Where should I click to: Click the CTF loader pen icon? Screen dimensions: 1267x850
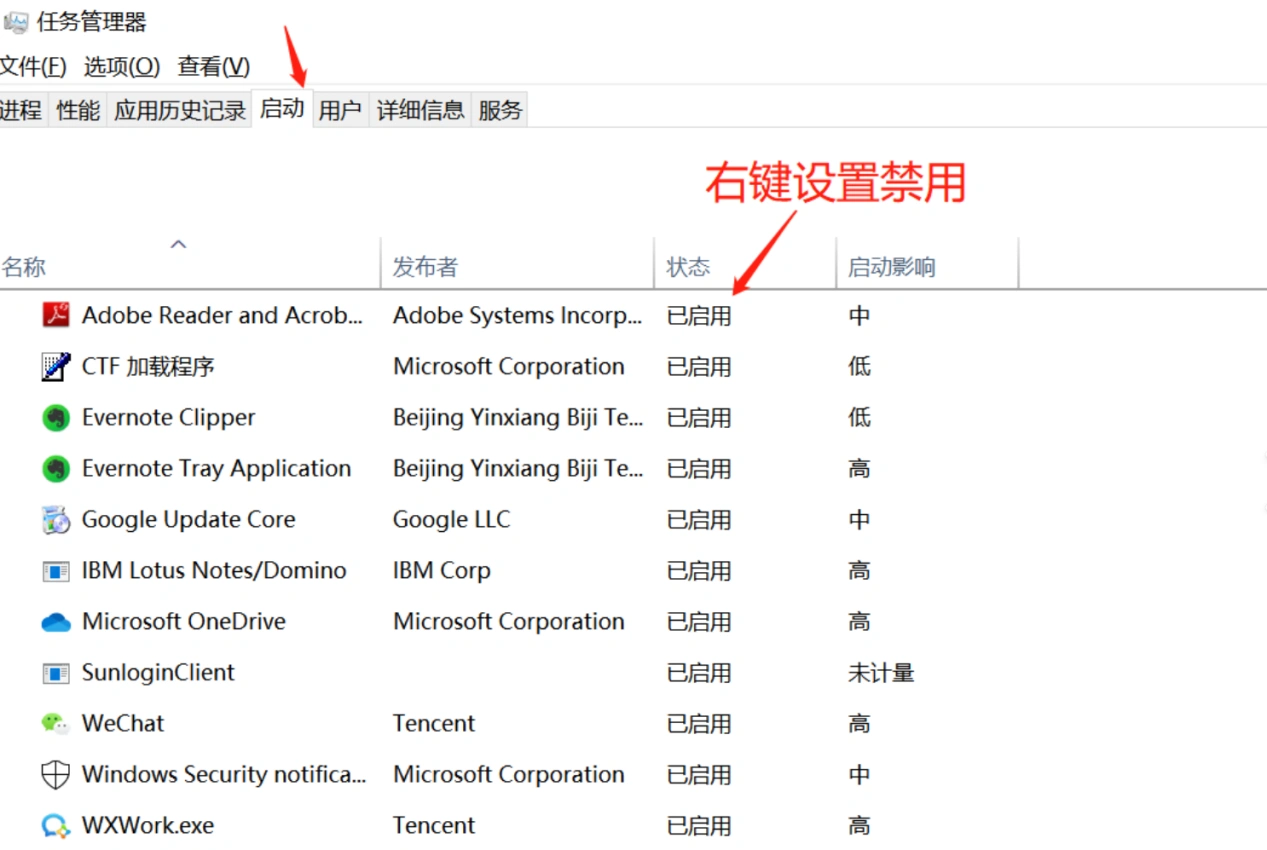[56, 367]
